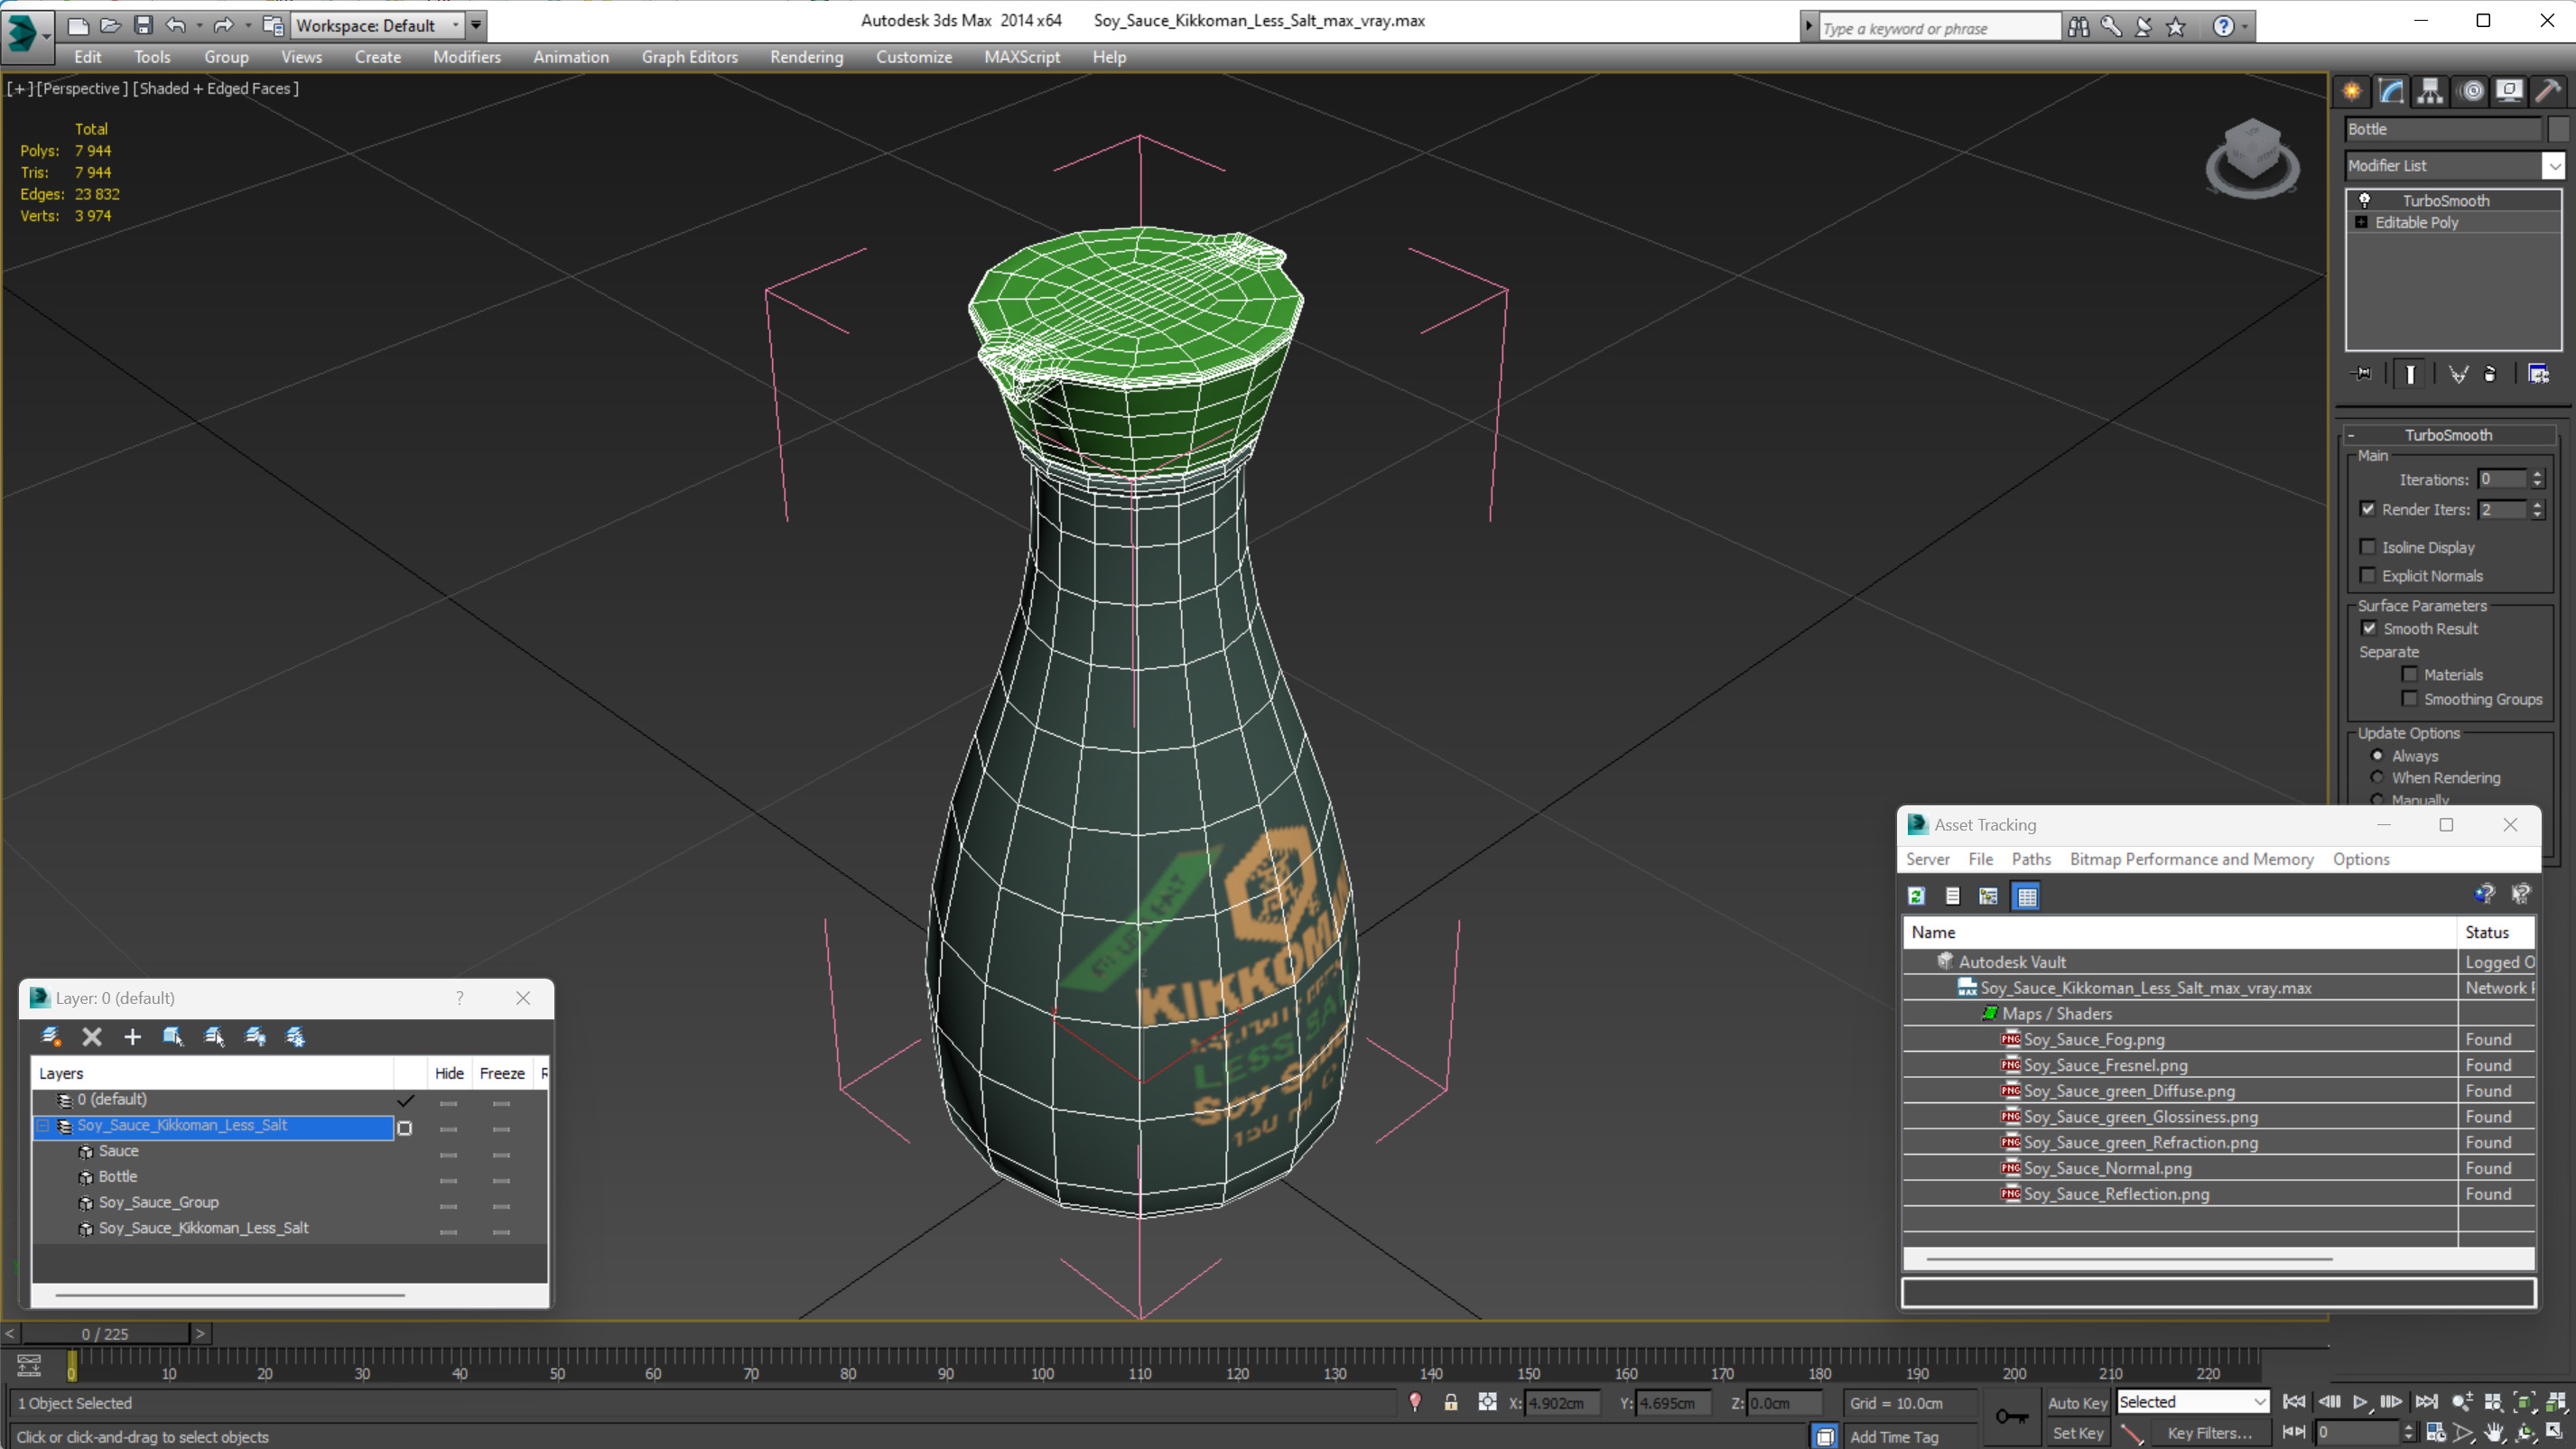
Task: Click the object color swatch beside Bottle
Action: click(2558, 129)
